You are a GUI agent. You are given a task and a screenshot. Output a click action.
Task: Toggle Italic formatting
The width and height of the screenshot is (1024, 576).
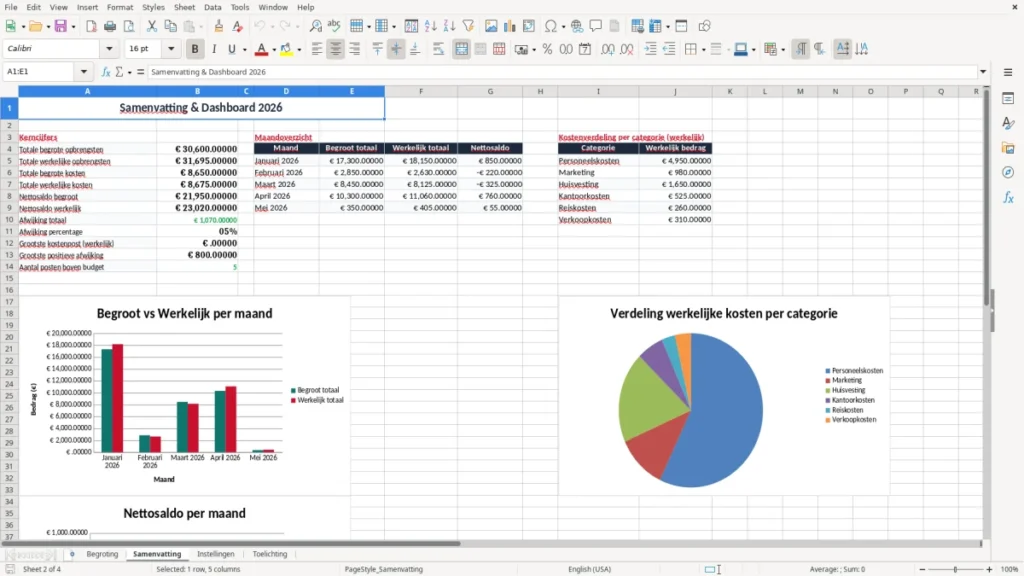click(x=214, y=49)
